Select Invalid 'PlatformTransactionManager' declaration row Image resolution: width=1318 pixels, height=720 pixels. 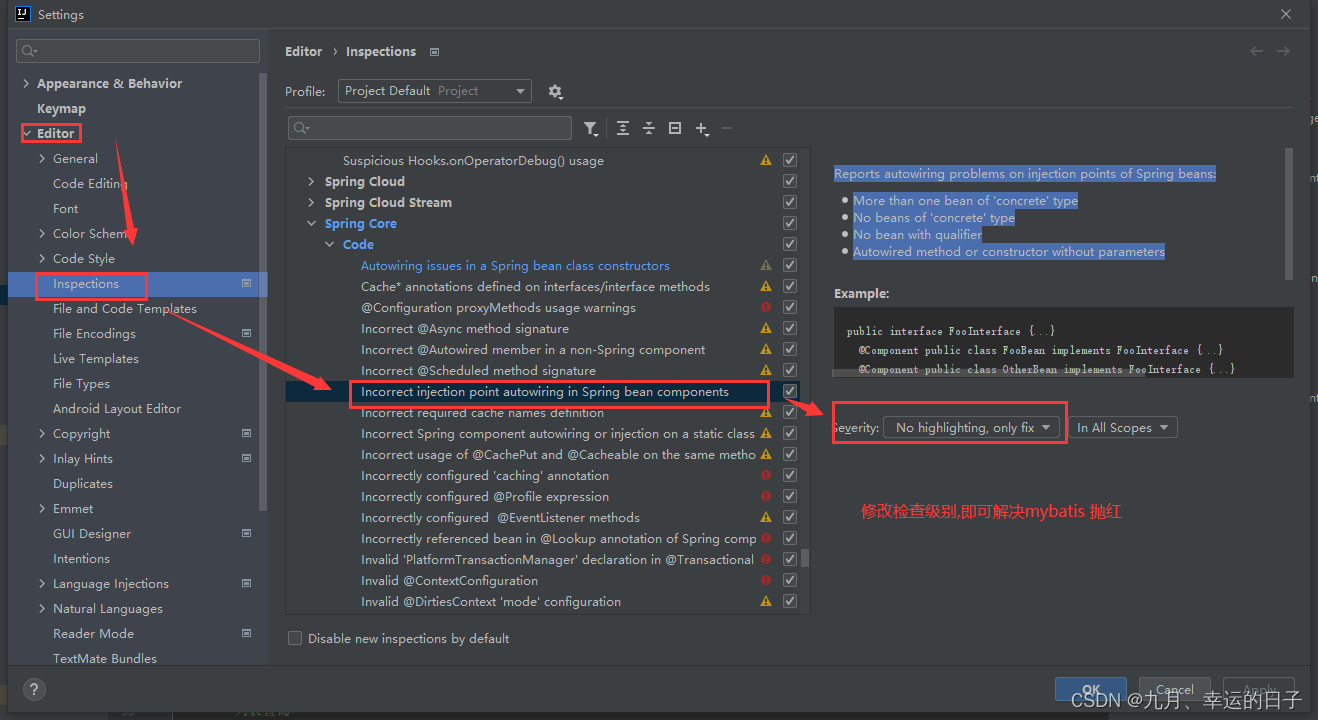pyautogui.click(x=557, y=560)
